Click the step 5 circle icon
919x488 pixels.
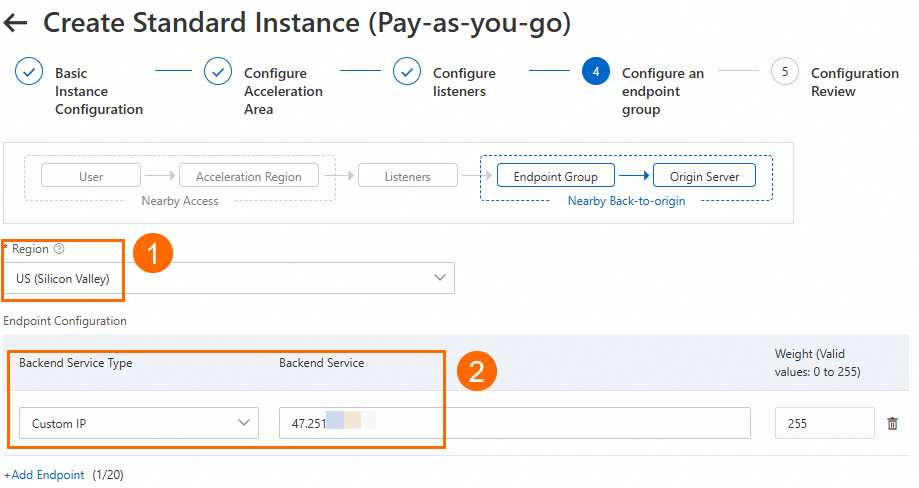785,72
